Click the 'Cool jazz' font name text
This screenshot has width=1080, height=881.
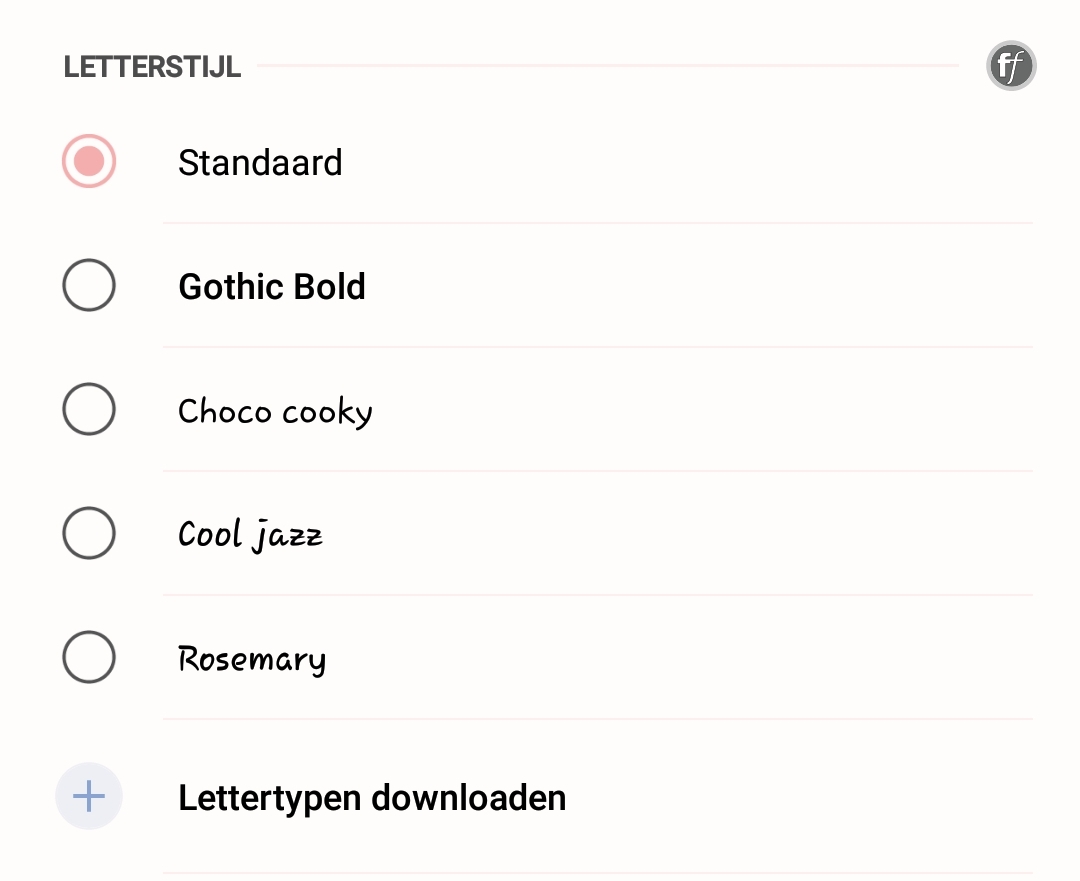click(x=250, y=535)
